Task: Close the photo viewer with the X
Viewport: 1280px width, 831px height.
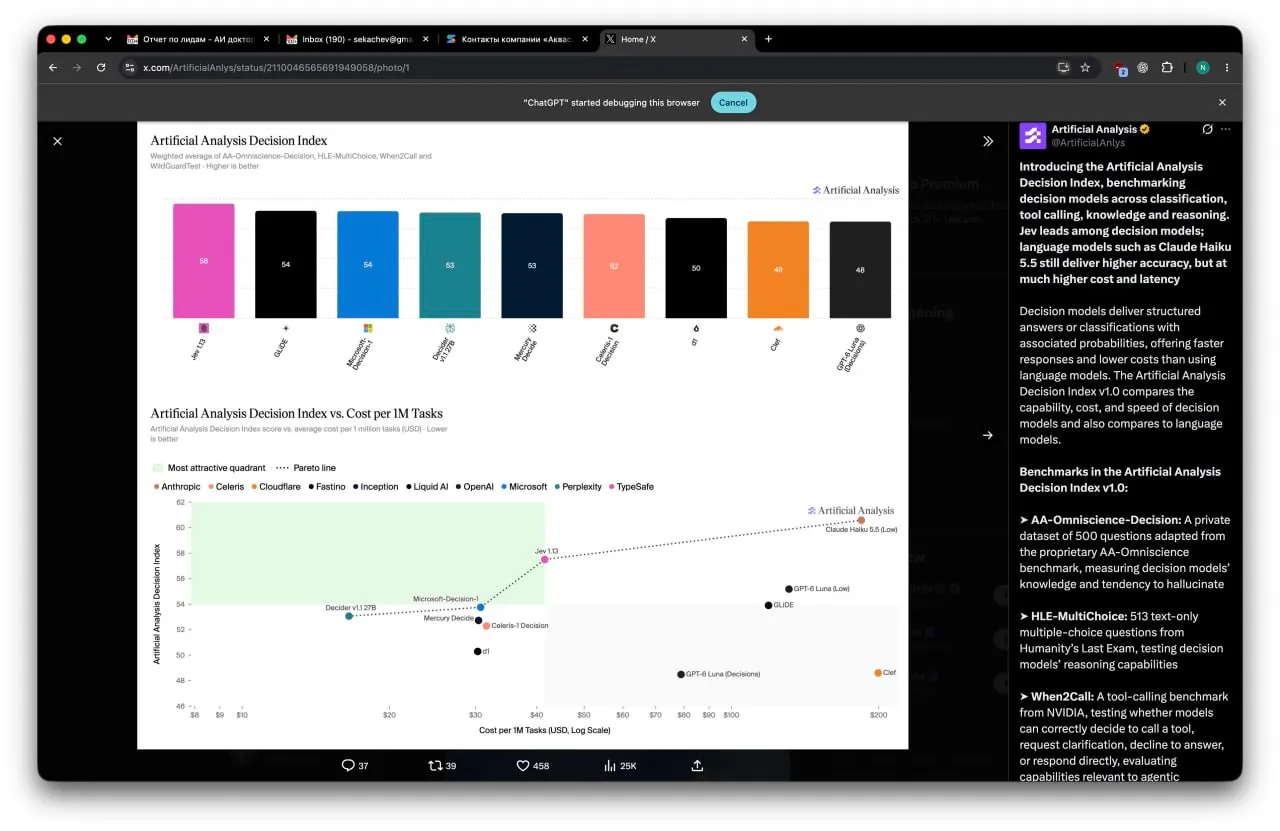Action: tap(57, 141)
